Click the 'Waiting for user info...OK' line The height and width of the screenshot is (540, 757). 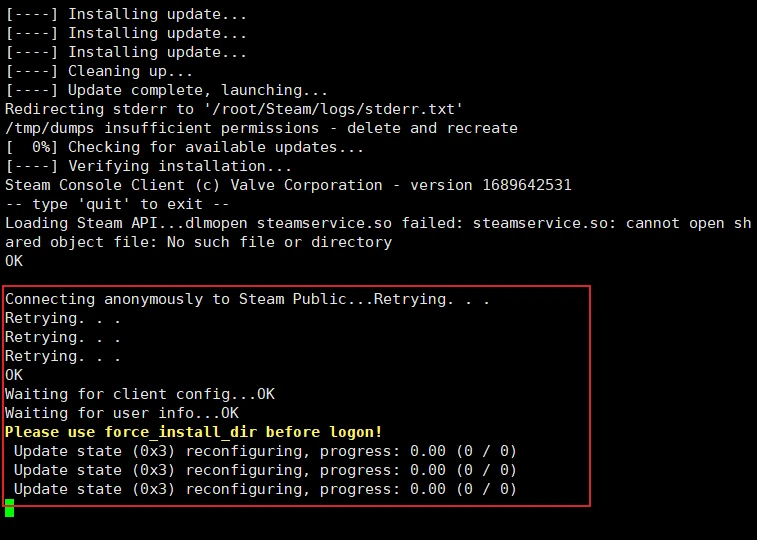(122, 413)
